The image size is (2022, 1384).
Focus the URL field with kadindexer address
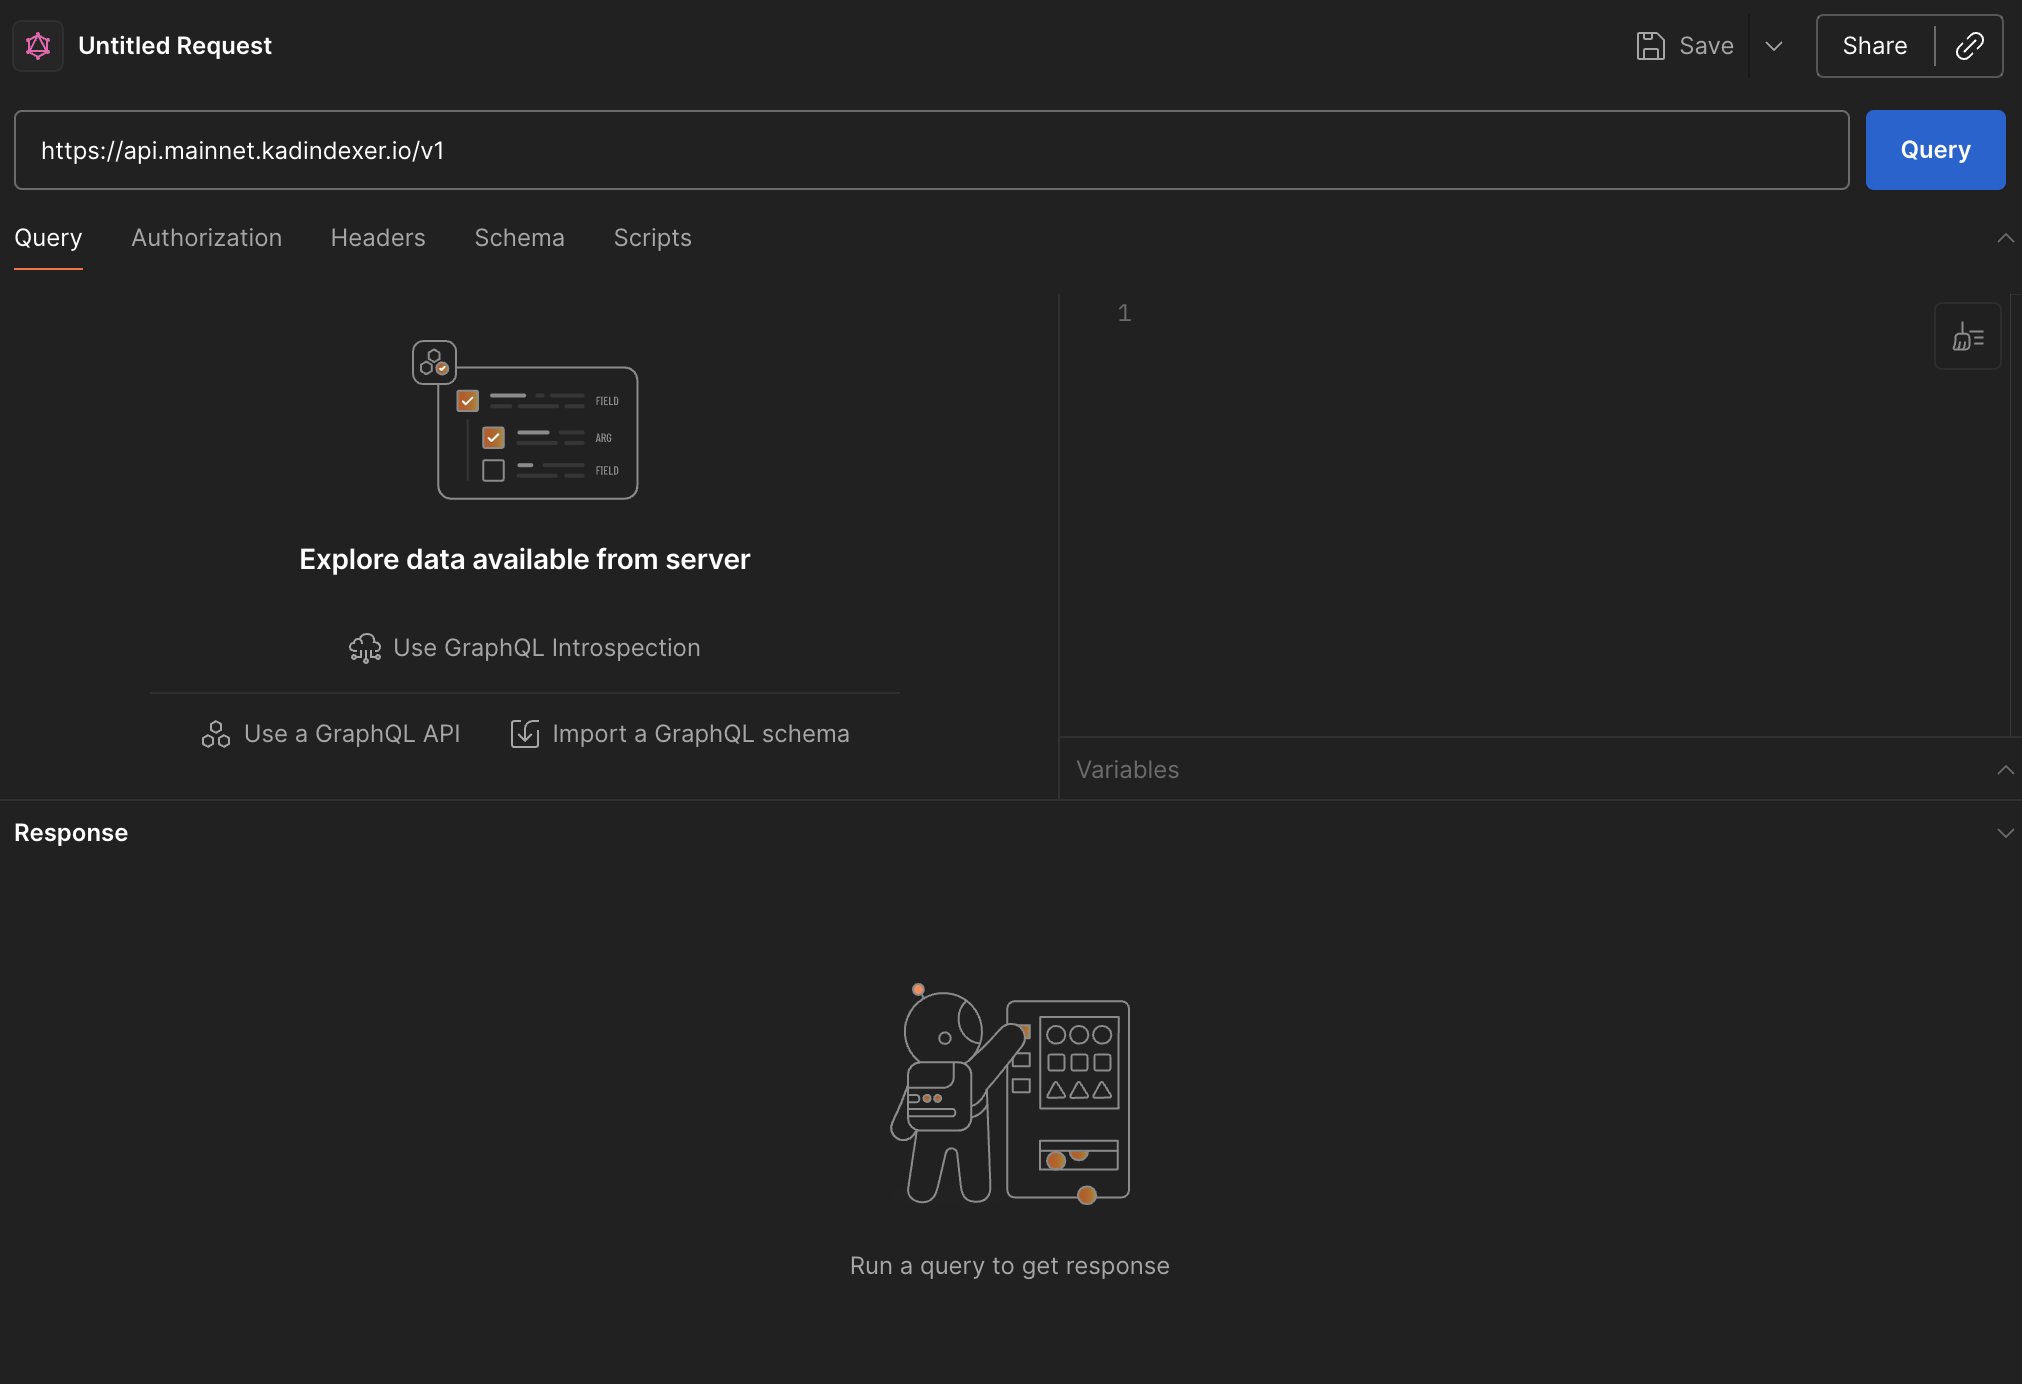[930, 150]
